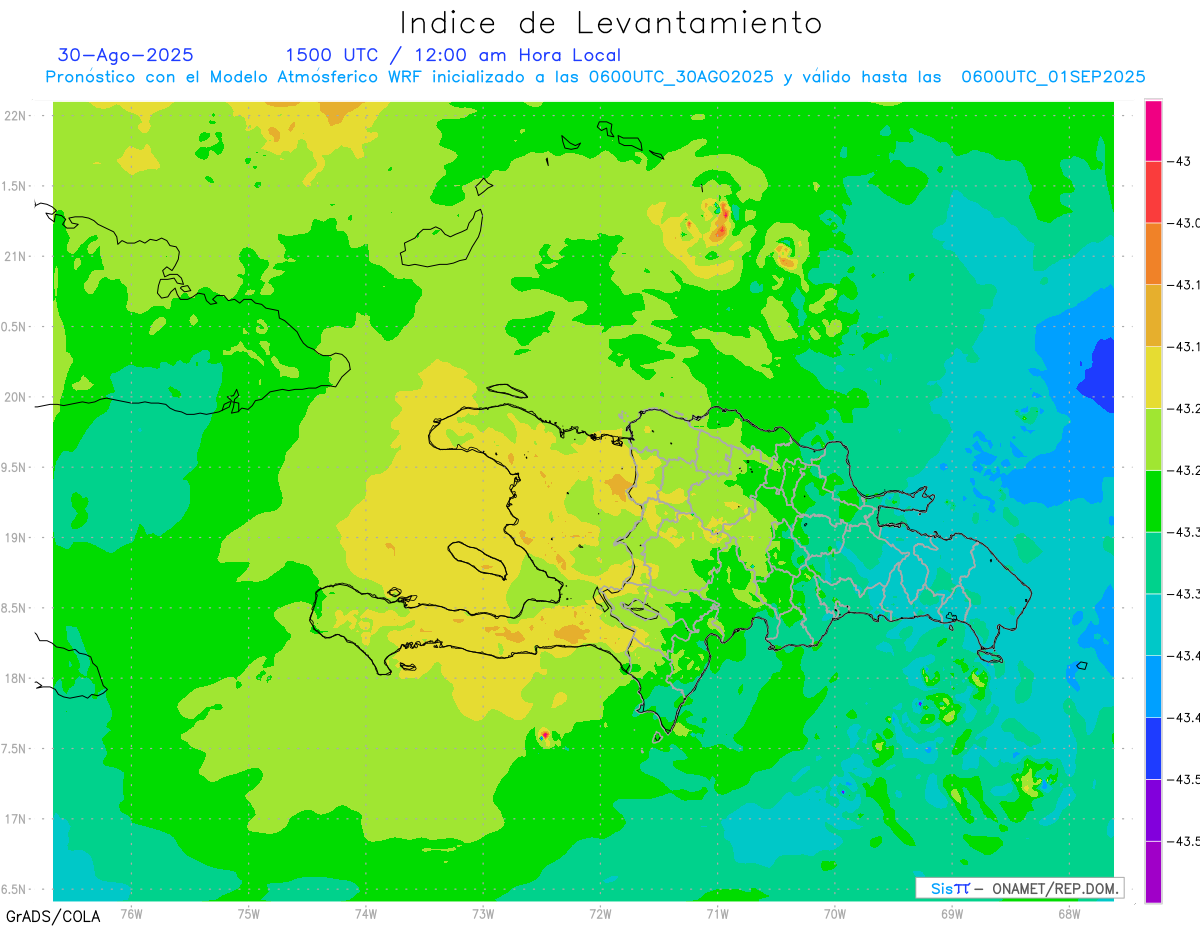Click the '20N' latitude label
The height and width of the screenshot is (927, 1200).
(x=16, y=397)
